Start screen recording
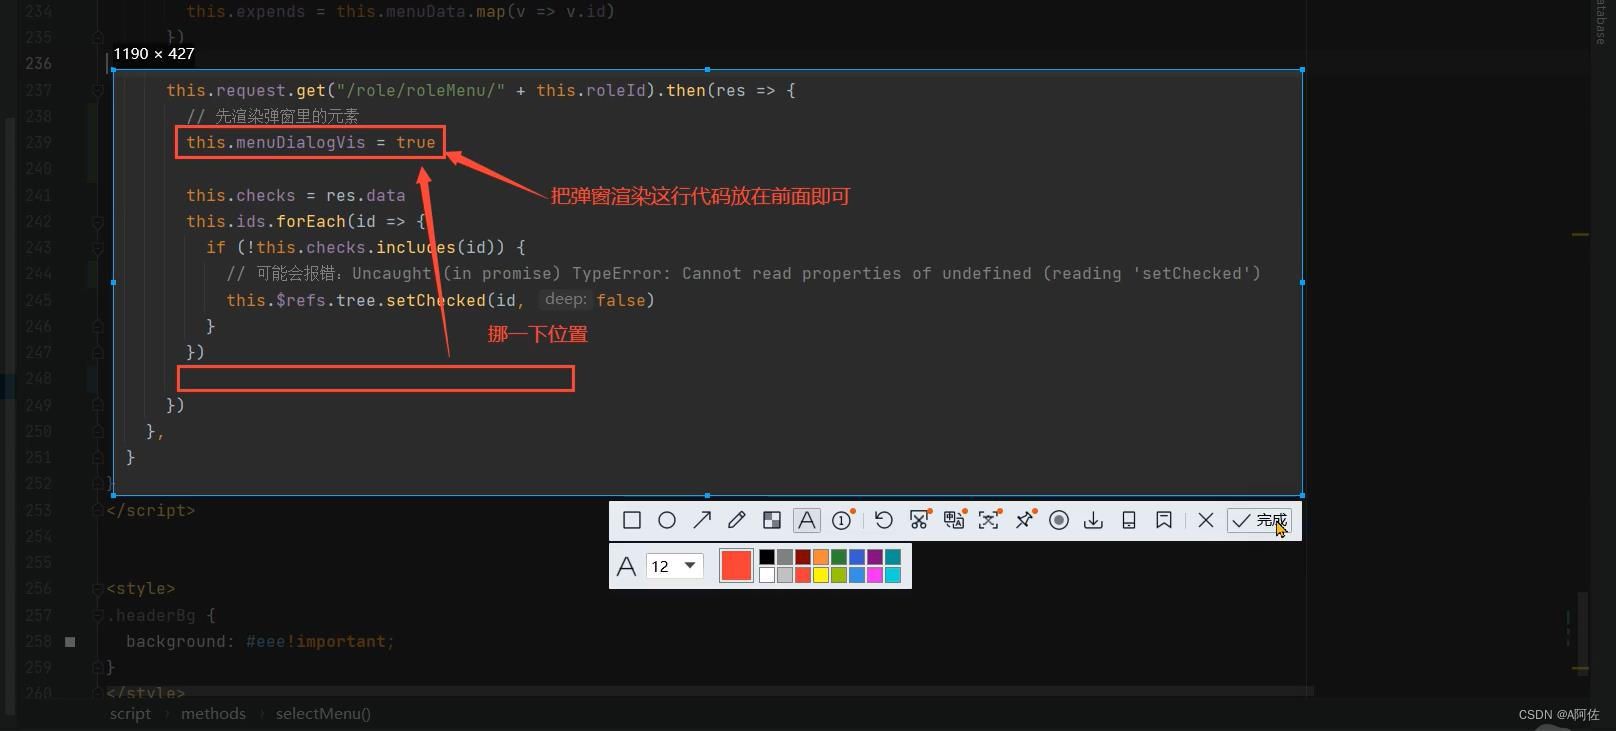This screenshot has height=731, width=1616. click(1059, 520)
